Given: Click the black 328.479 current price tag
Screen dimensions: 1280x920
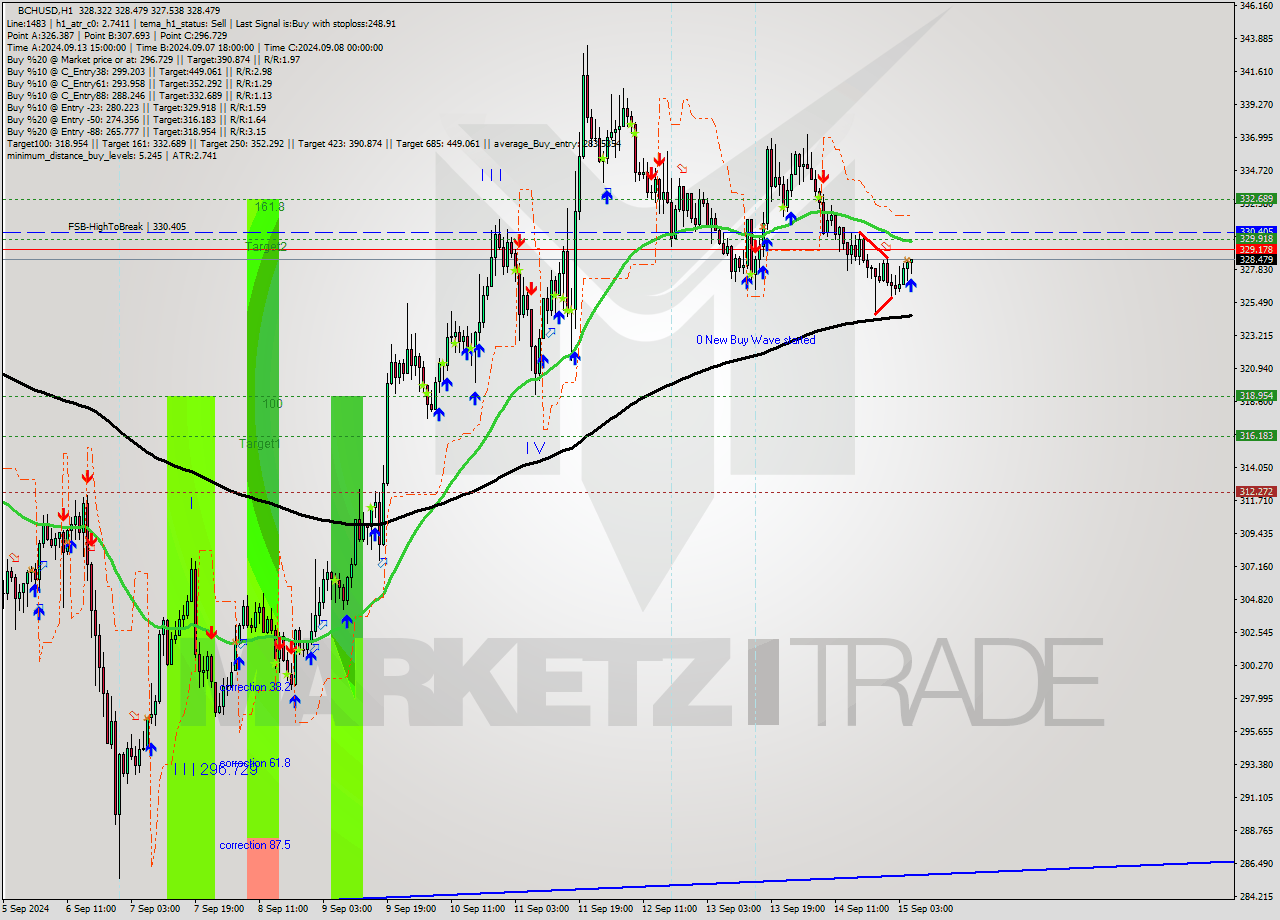Looking at the screenshot, I should [x=1256, y=259].
